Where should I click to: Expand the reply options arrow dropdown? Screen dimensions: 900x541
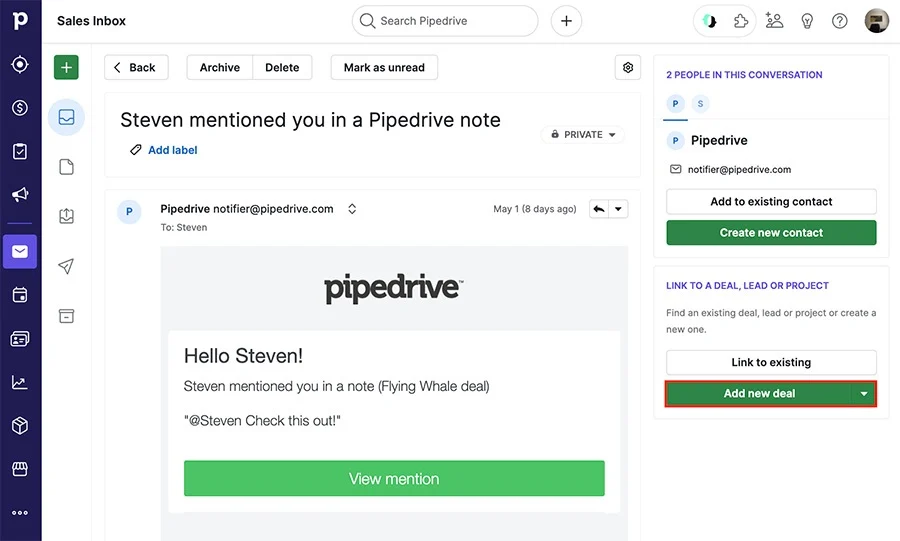click(x=618, y=209)
